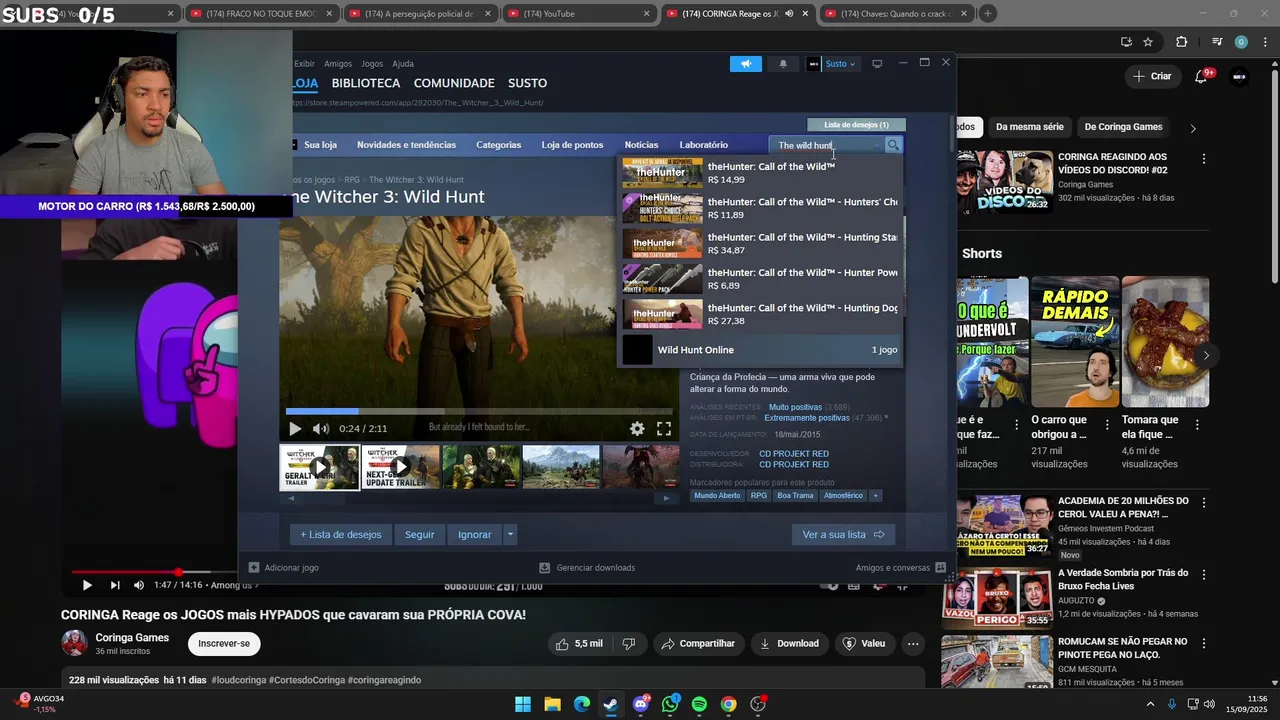This screenshot has height=720, width=1280.
Task: Click the Steam announcements megaphone icon
Action: click(745, 64)
